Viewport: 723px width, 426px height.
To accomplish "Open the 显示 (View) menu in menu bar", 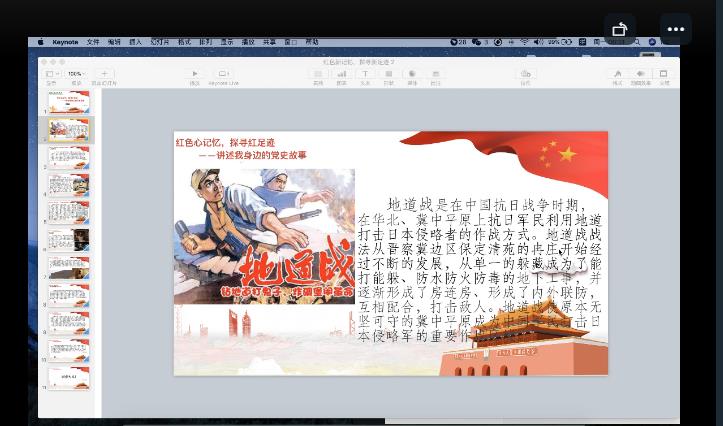I will 227,42.
